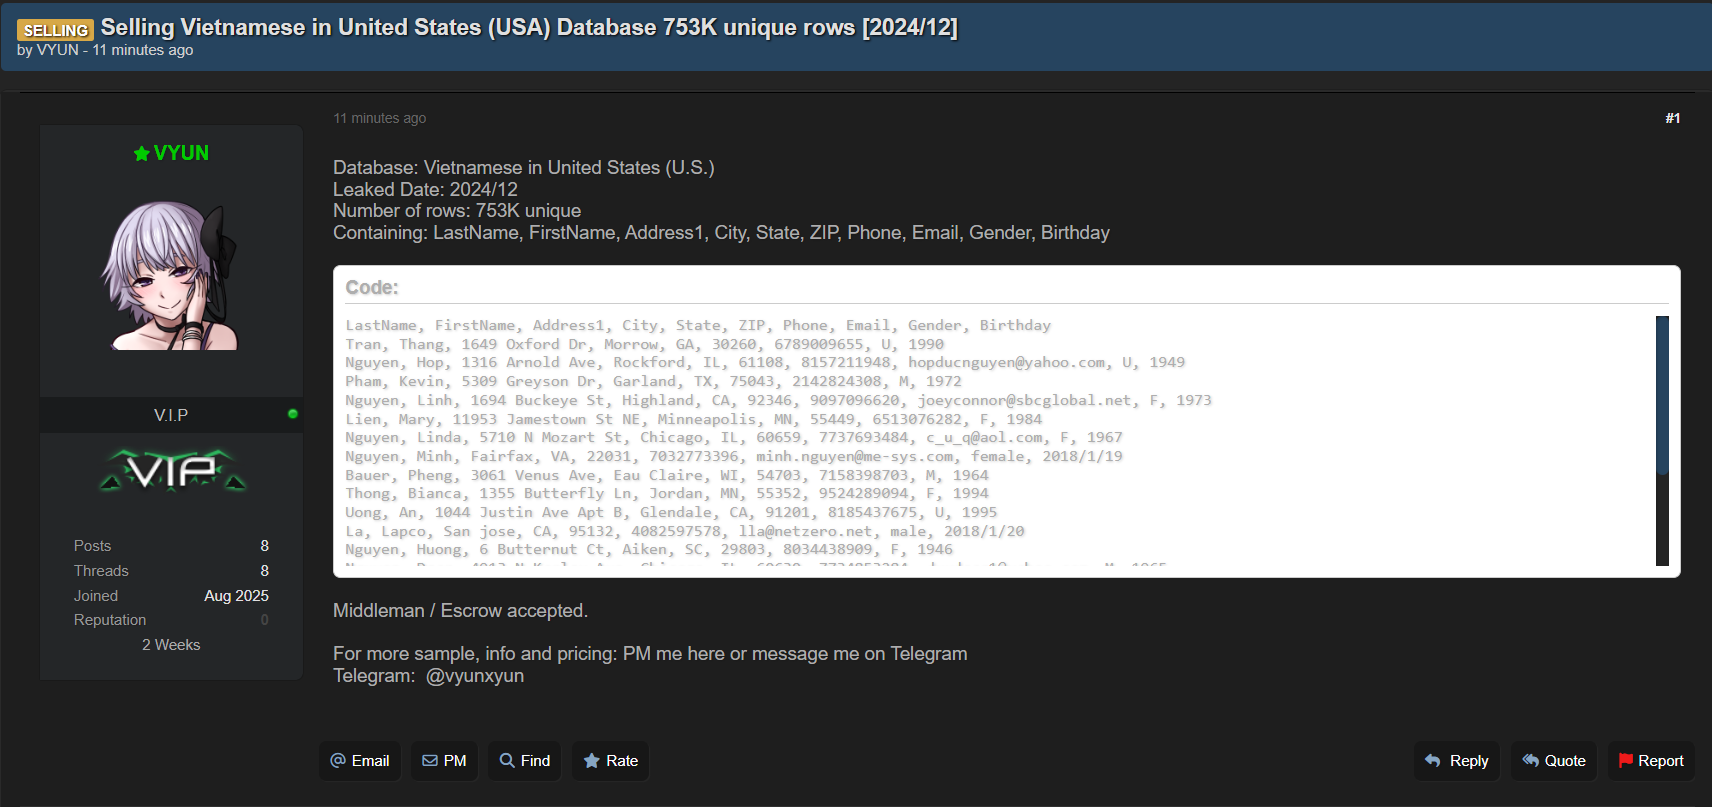The height and width of the screenshot is (807, 1712).
Task: Click the VIP badge graphic
Action: point(172,471)
